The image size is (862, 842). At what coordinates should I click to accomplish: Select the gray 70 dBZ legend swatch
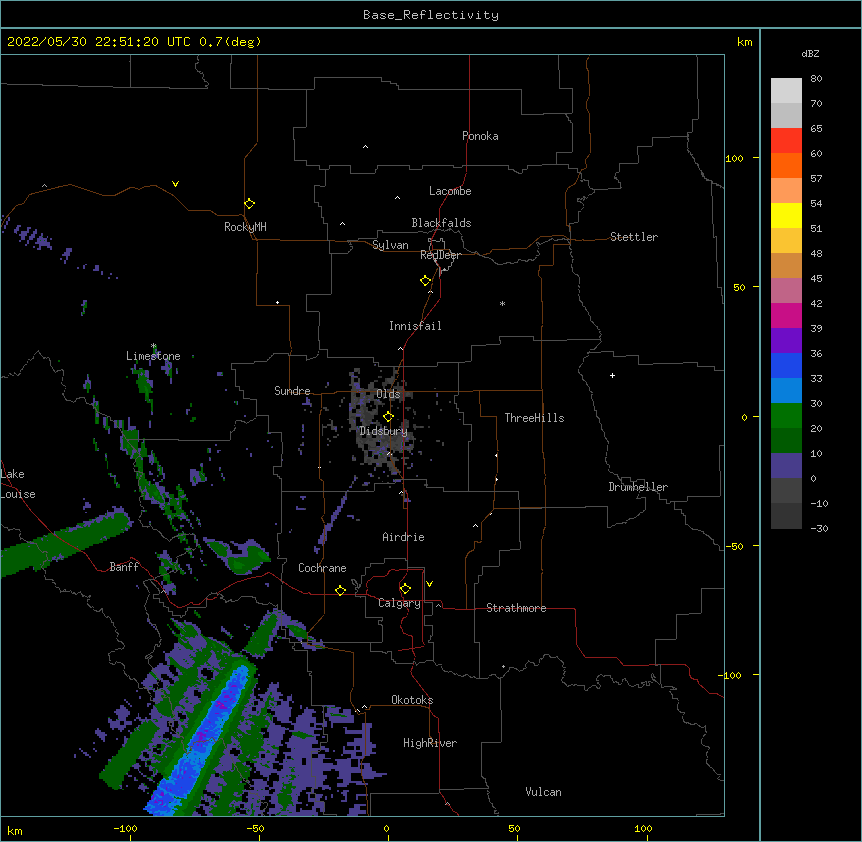786,115
